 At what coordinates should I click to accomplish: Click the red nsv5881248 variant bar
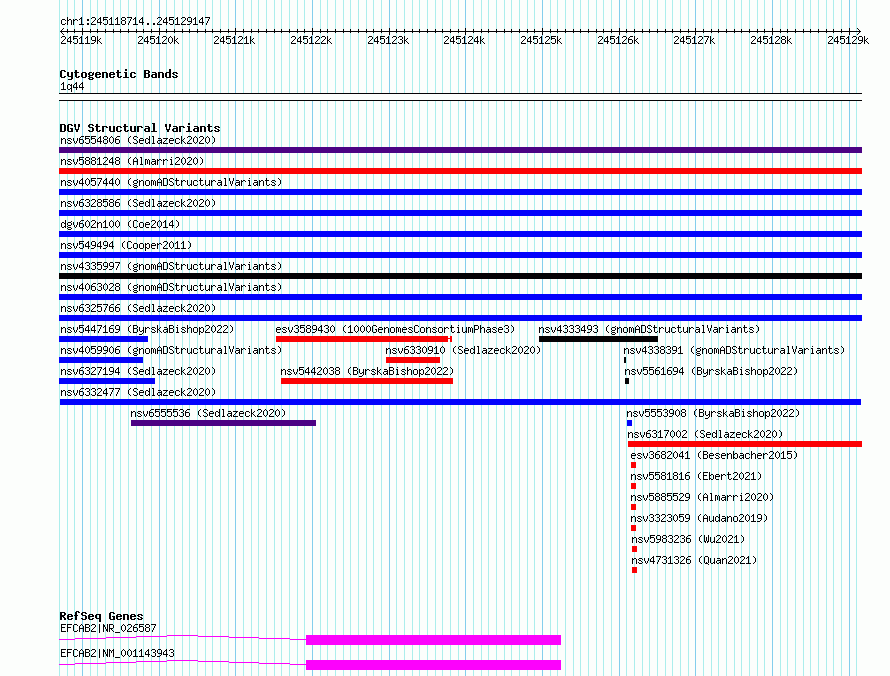[x=460, y=171]
